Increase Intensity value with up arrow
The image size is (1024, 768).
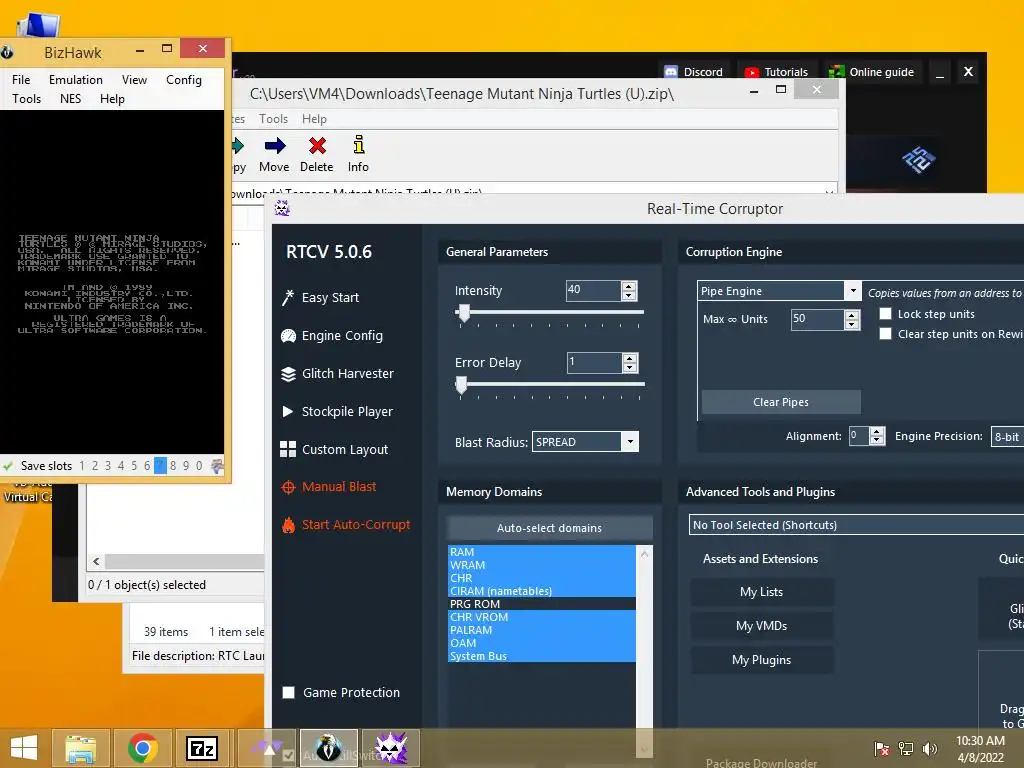(629, 286)
